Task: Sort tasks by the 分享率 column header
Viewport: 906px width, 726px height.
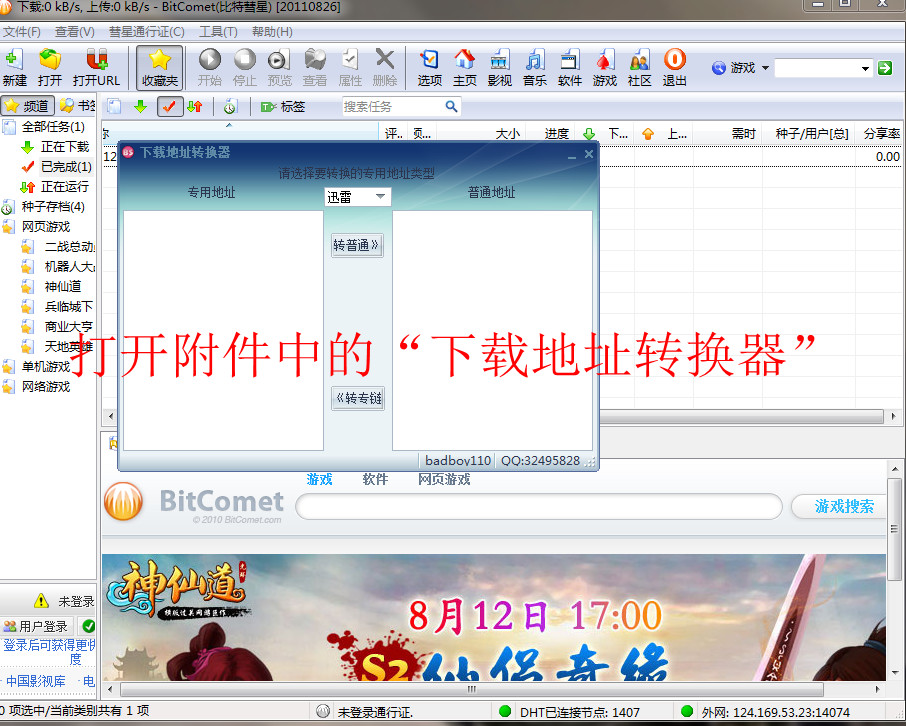Action: (881, 134)
